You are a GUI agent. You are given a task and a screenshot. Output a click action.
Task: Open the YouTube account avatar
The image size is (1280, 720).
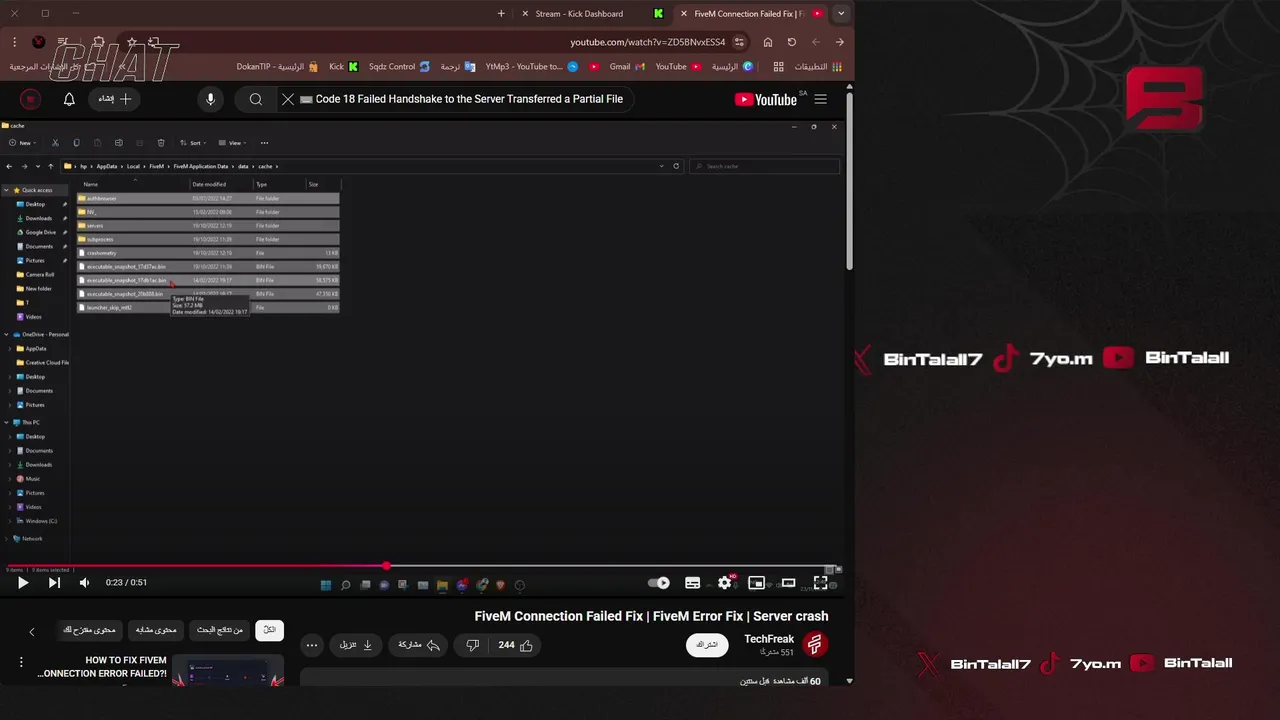(x=30, y=99)
